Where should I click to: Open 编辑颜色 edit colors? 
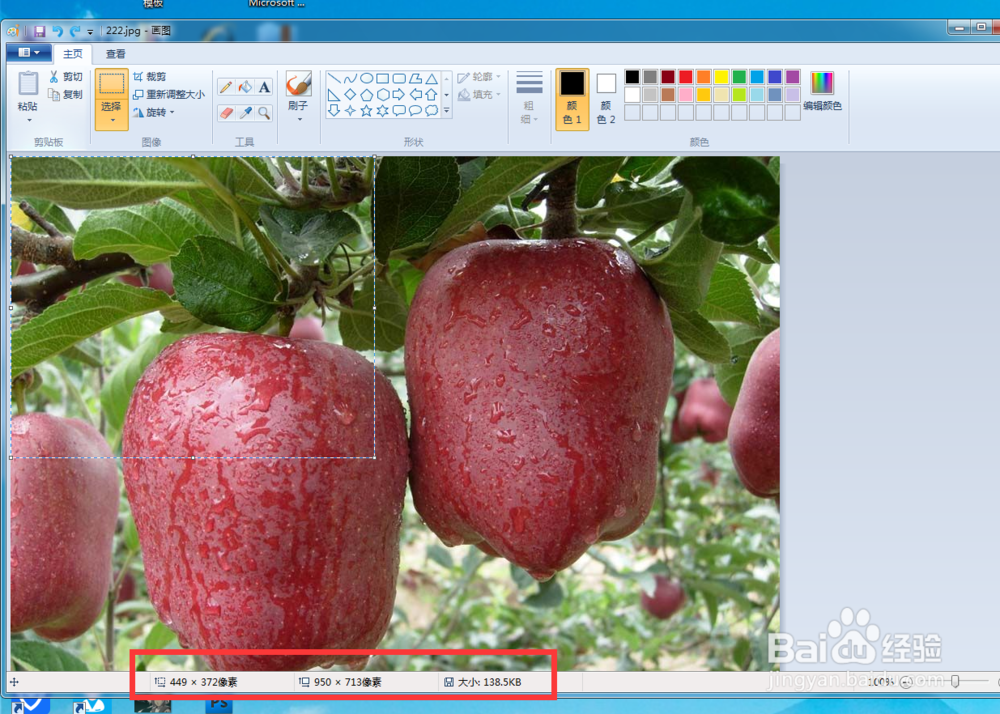pos(822,91)
